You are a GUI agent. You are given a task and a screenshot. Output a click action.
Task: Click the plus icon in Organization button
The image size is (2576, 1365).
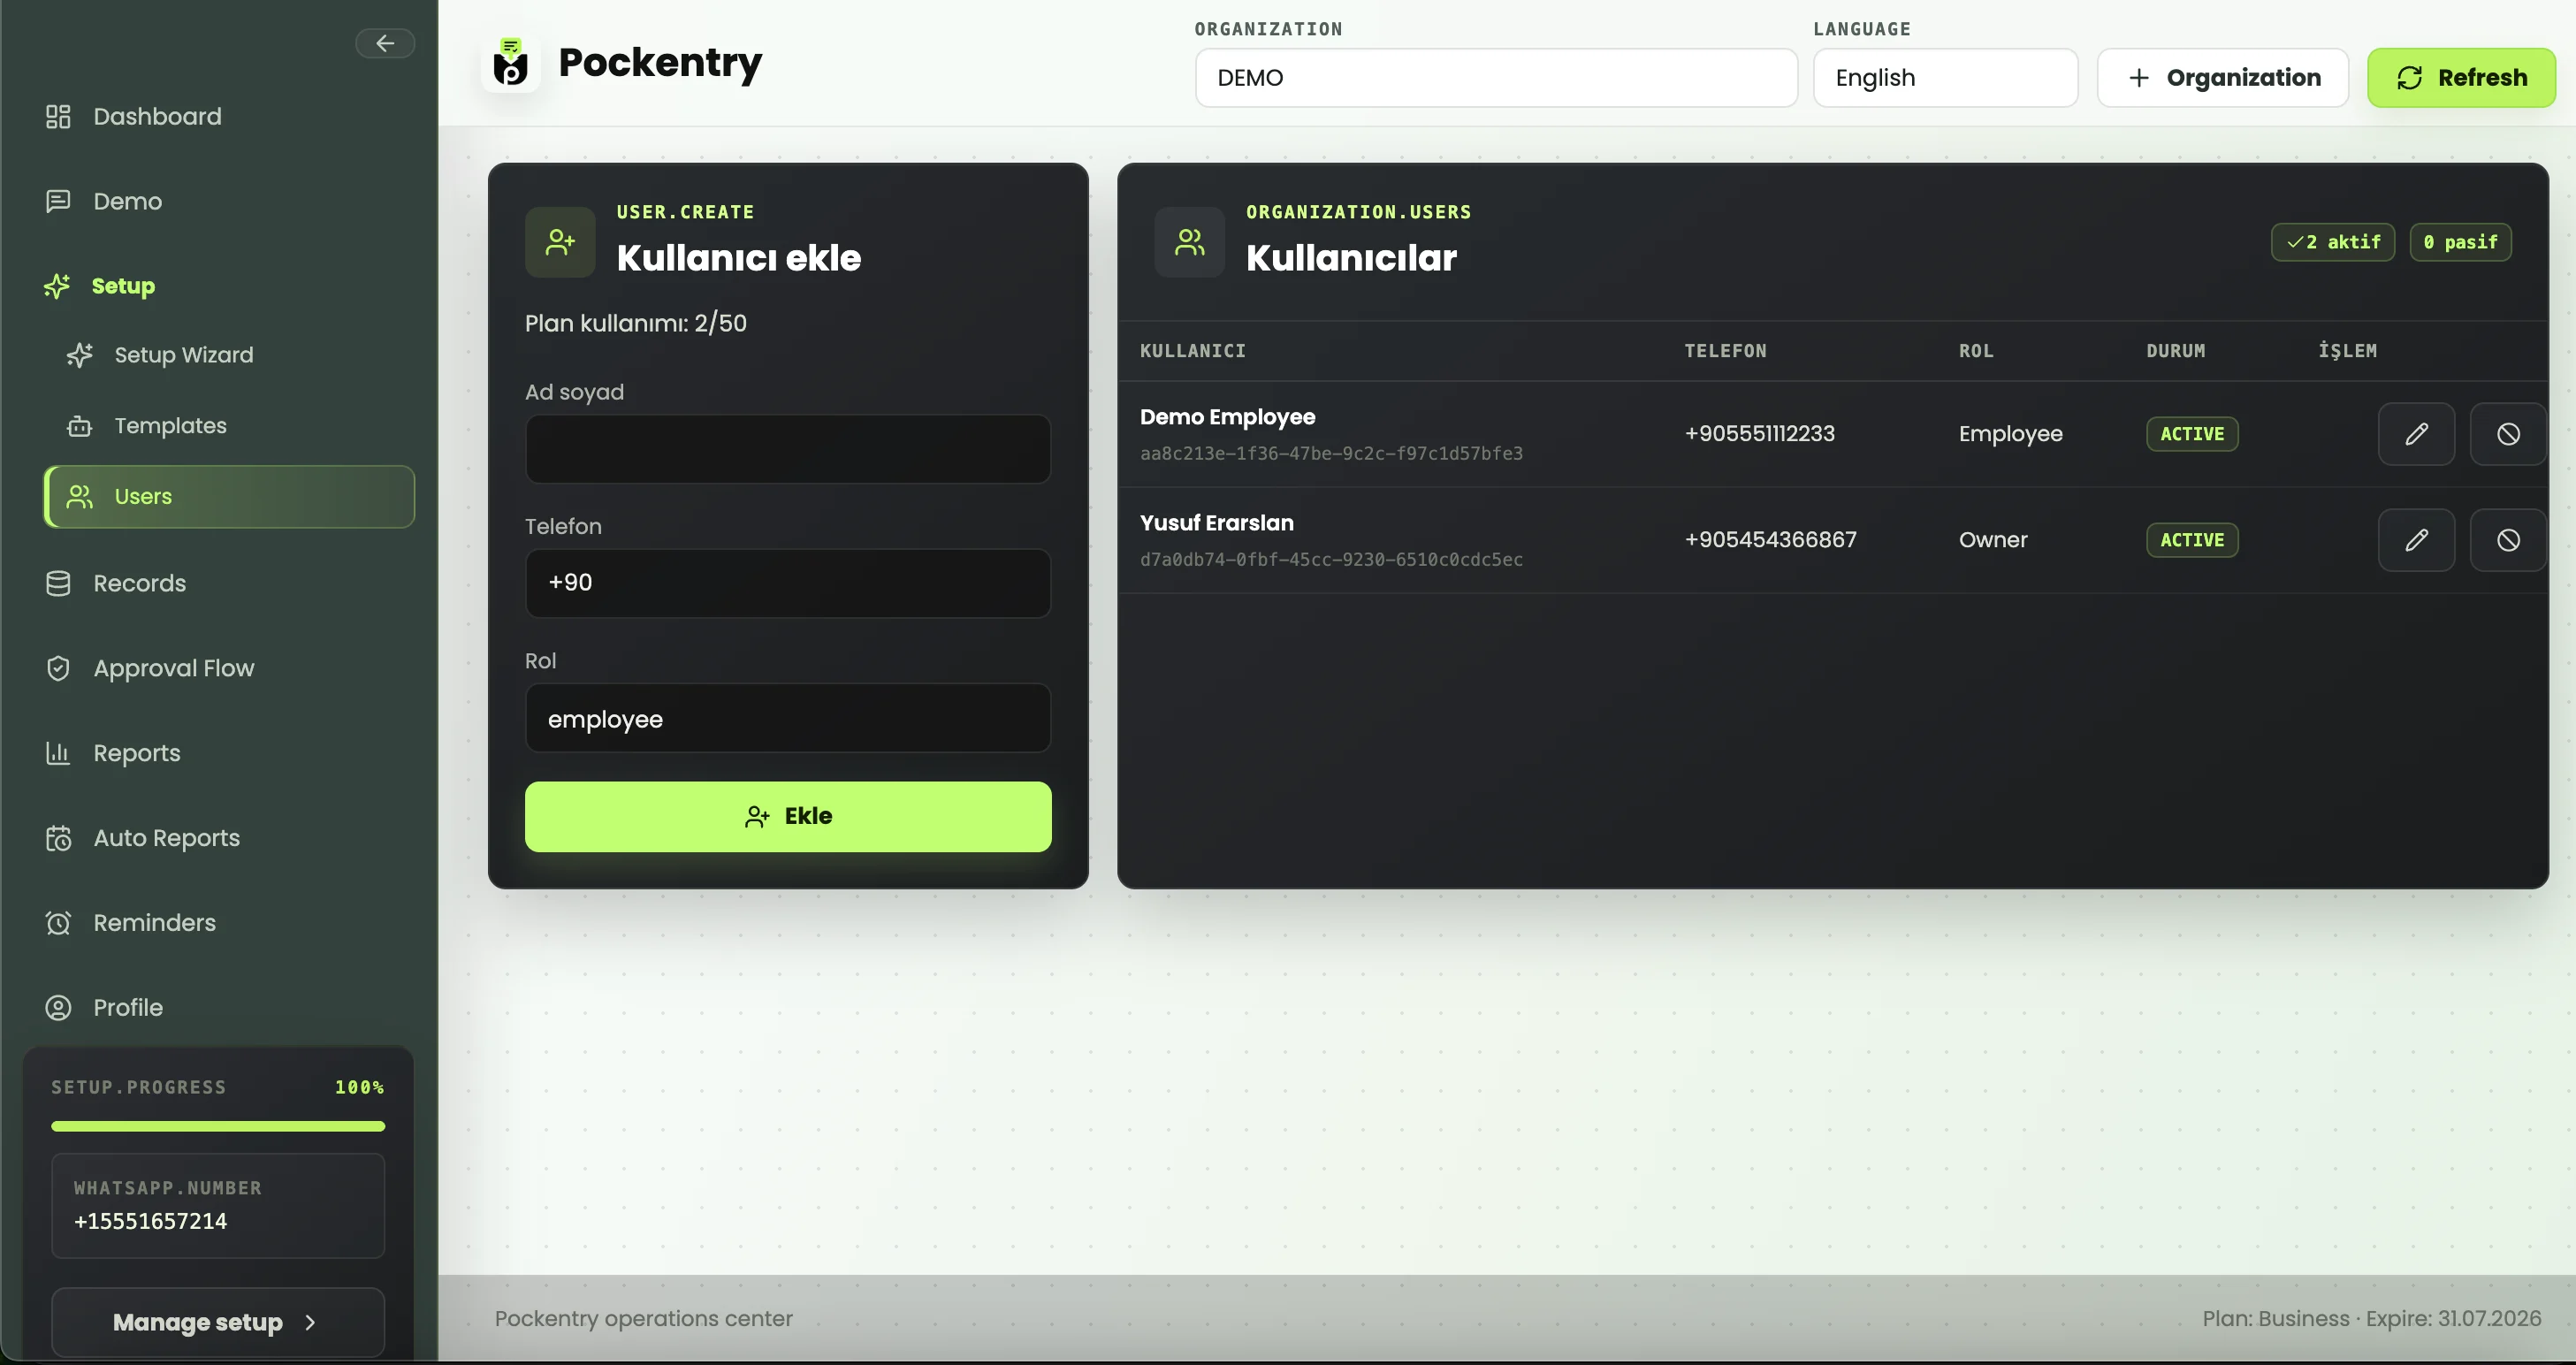[2139, 78]
